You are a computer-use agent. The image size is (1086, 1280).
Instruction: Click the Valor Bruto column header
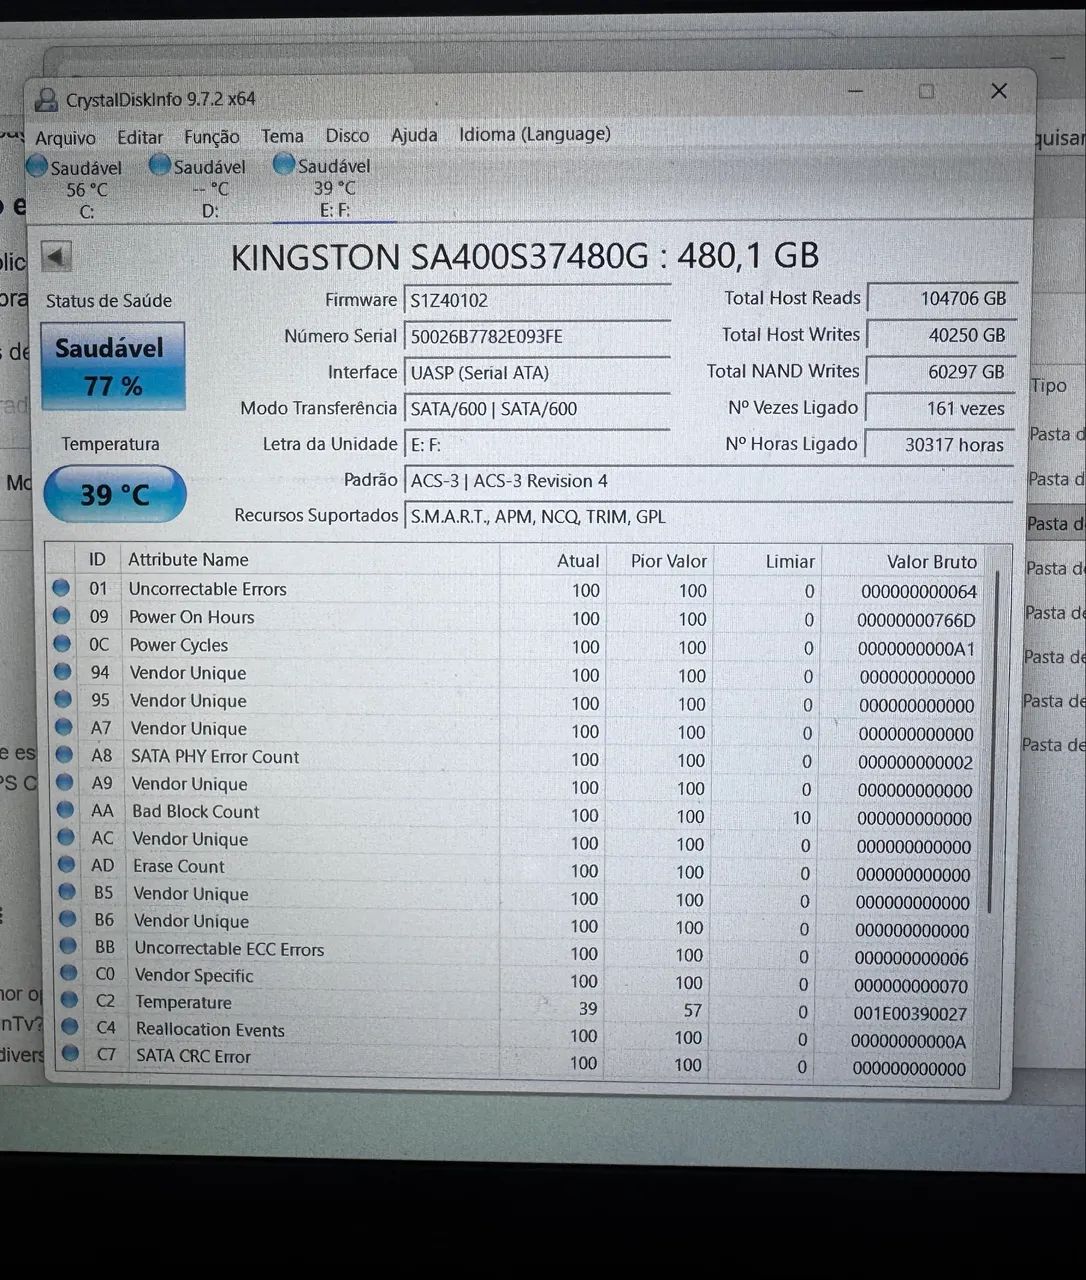[932, 562]
